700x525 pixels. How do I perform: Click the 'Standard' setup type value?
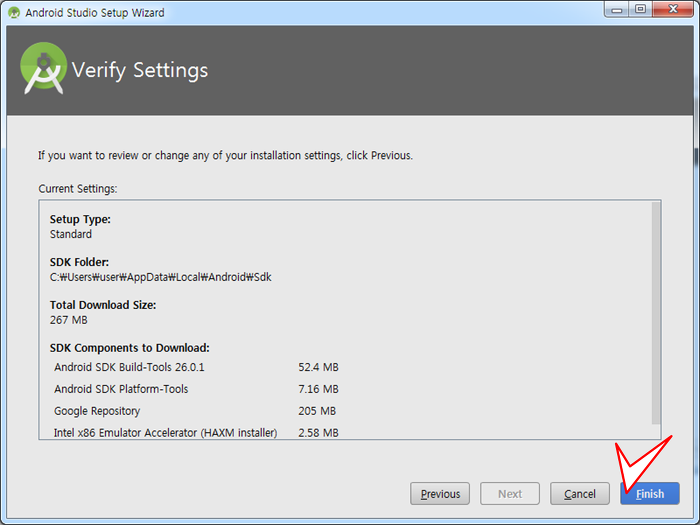pos(71,234)
